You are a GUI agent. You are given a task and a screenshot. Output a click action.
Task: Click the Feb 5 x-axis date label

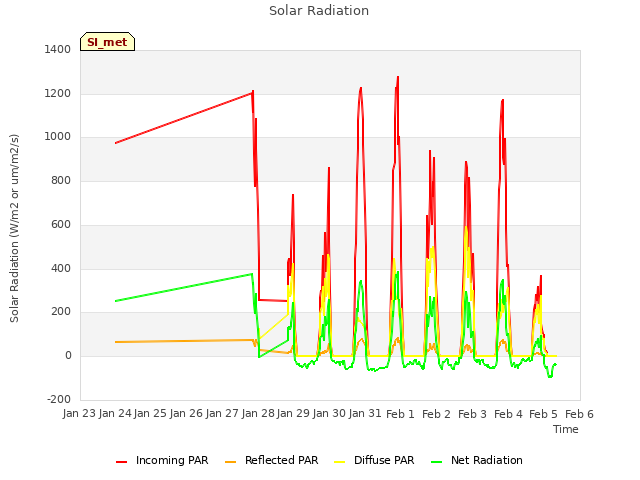(543, 414)
